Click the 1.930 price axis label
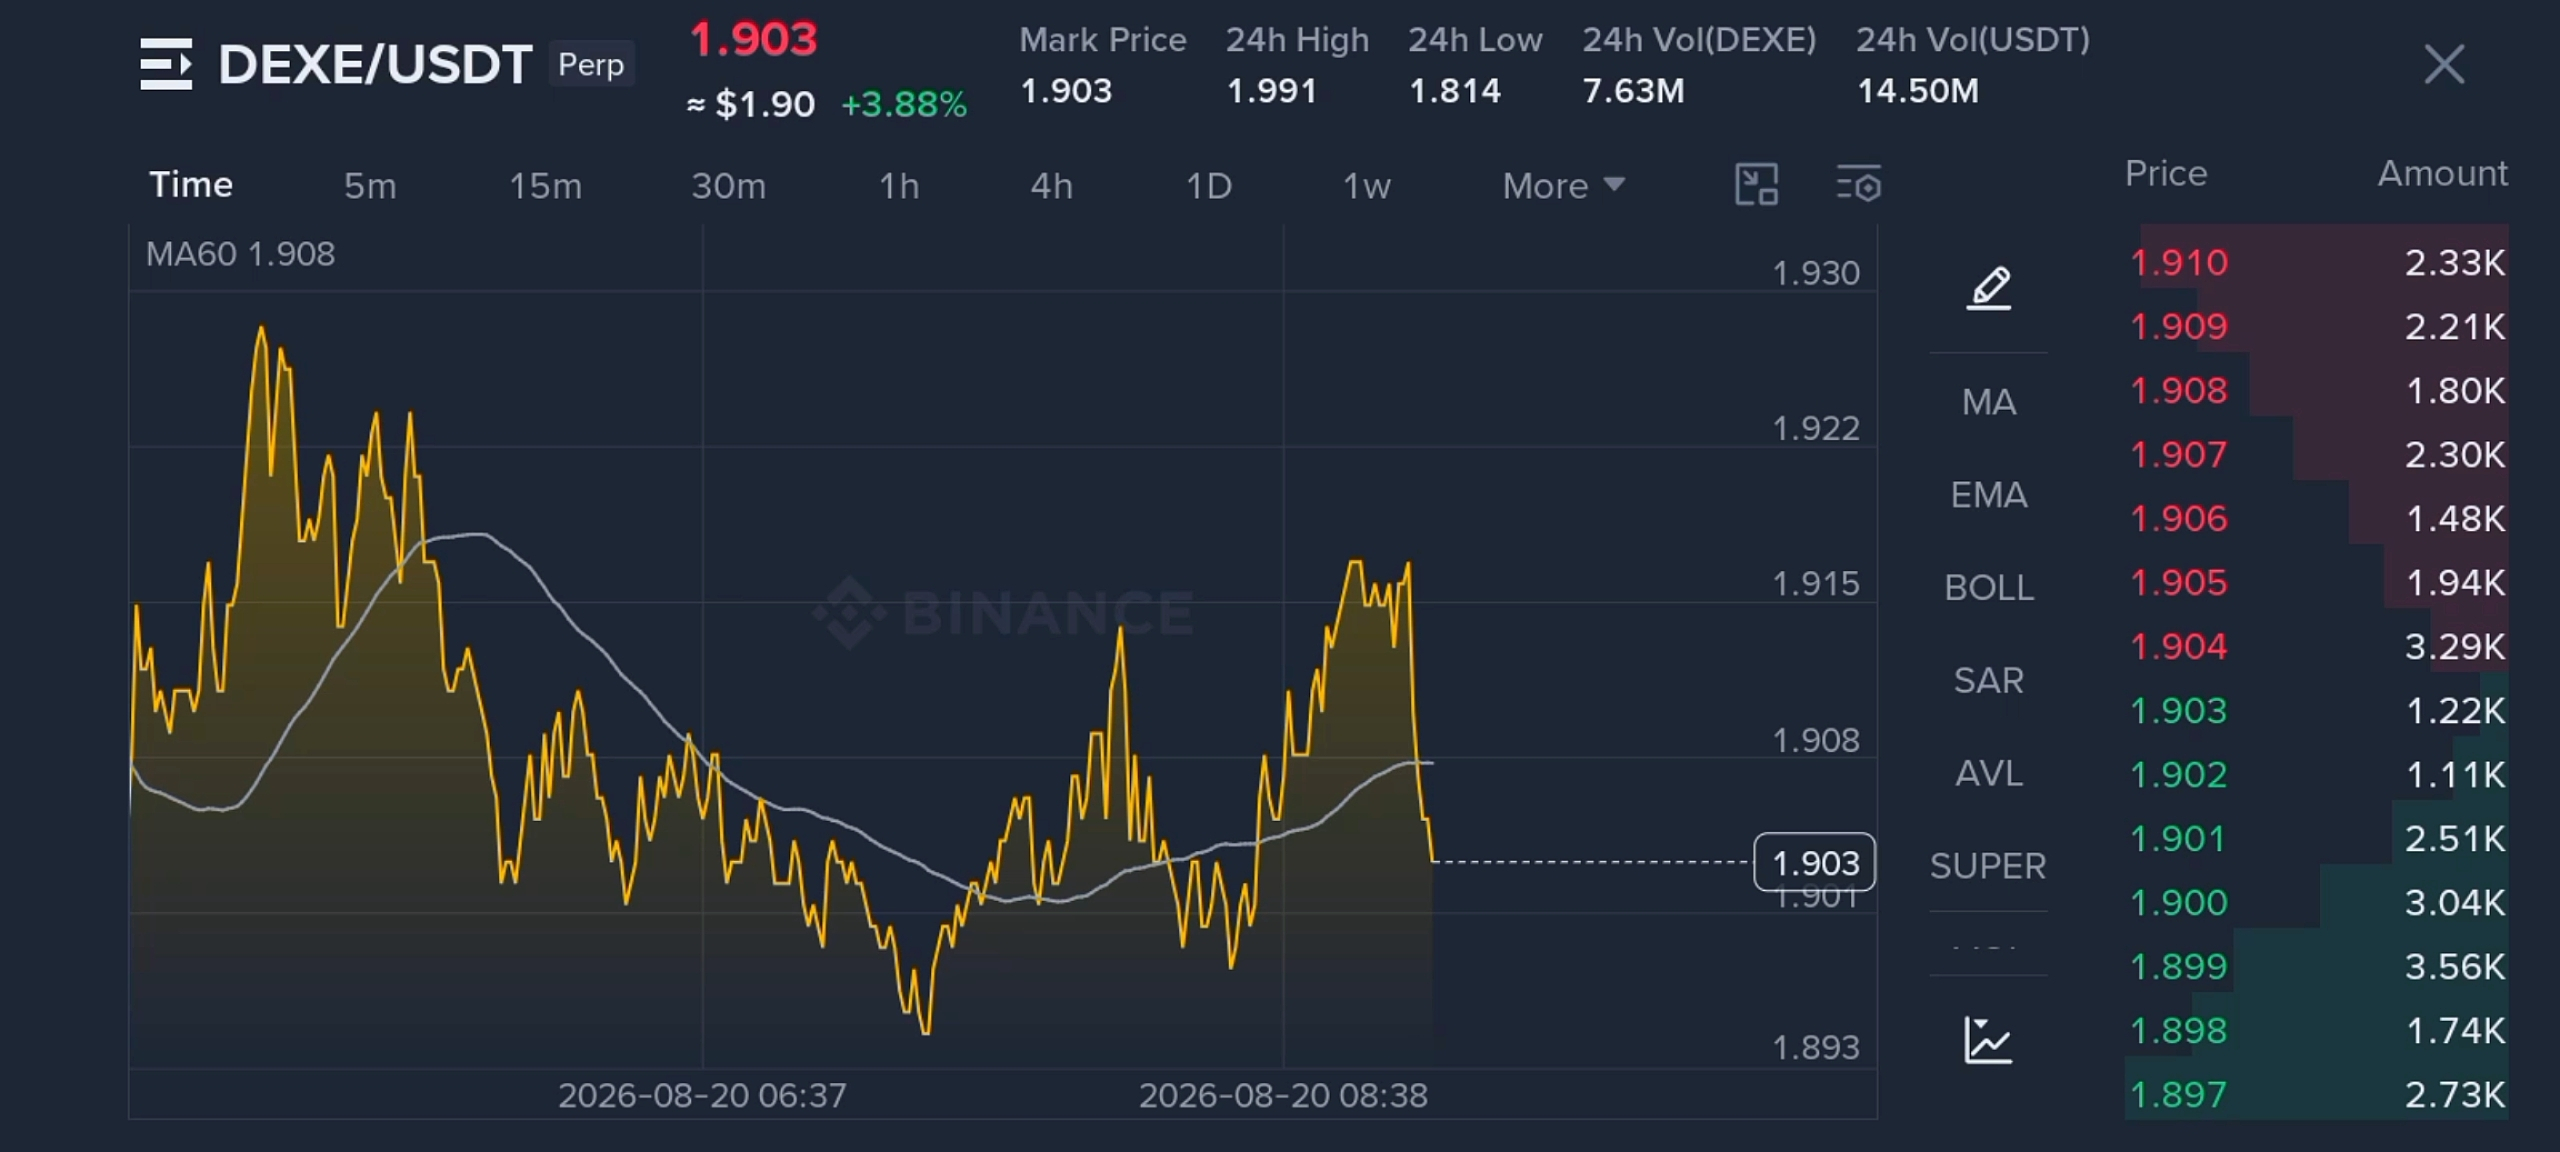The image size is (2560, 1152). click(1816, 273)
